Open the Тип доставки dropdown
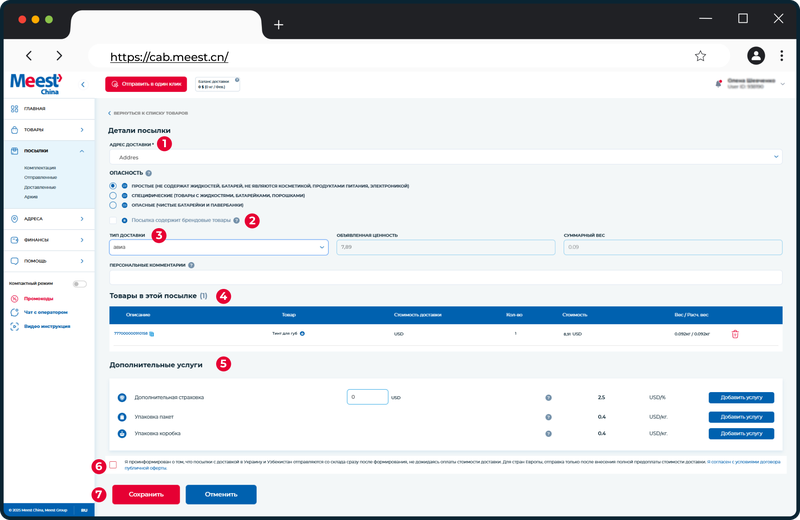Image resolution: width=800 pixels, height=520 pixels. (x=218, y=247)
